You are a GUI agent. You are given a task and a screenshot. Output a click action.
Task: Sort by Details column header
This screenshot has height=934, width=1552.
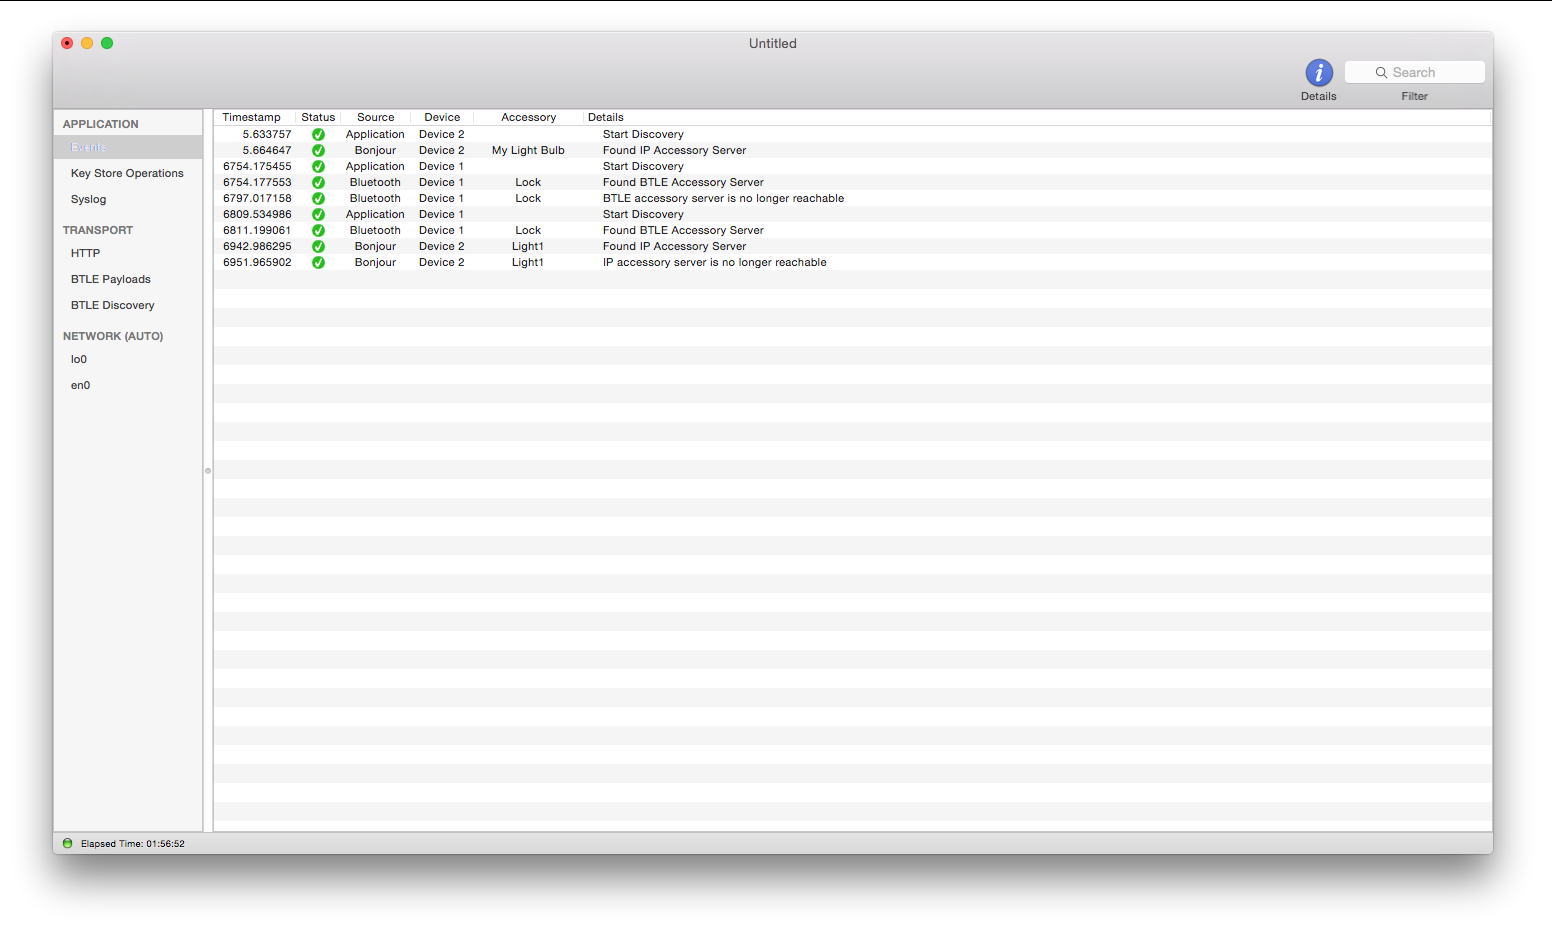click(606, 117)
